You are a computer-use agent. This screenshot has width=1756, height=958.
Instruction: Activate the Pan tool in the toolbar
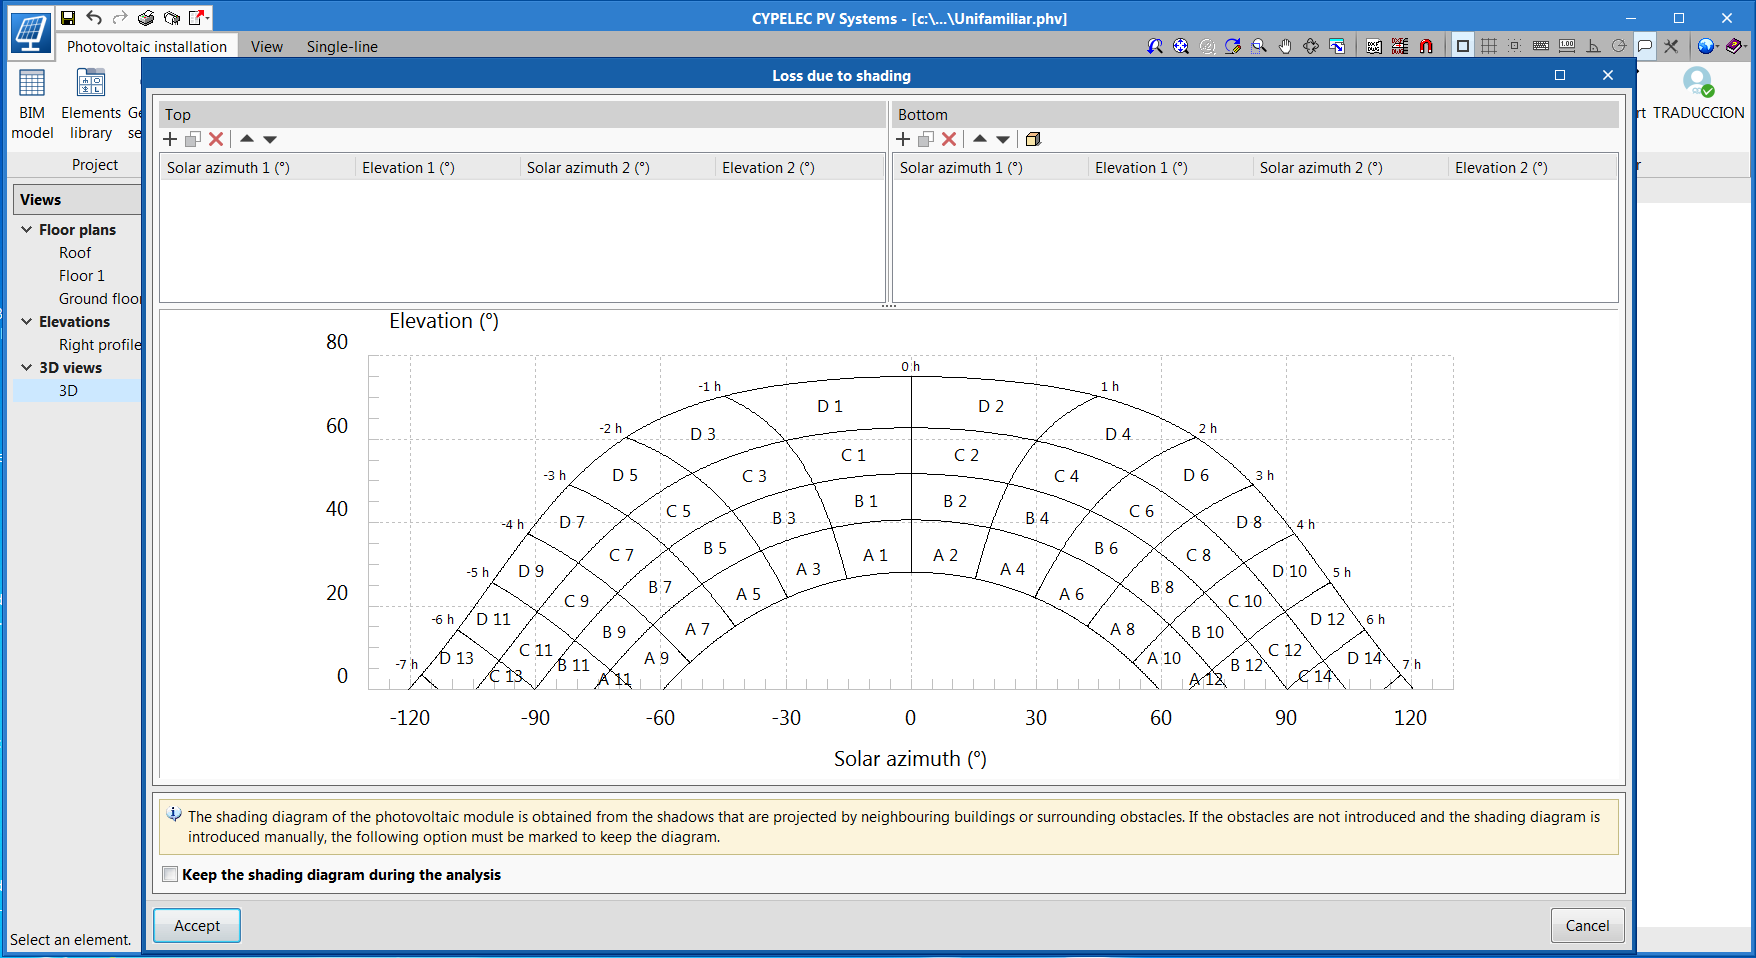pyautogui.click(x=1285, y=45)
